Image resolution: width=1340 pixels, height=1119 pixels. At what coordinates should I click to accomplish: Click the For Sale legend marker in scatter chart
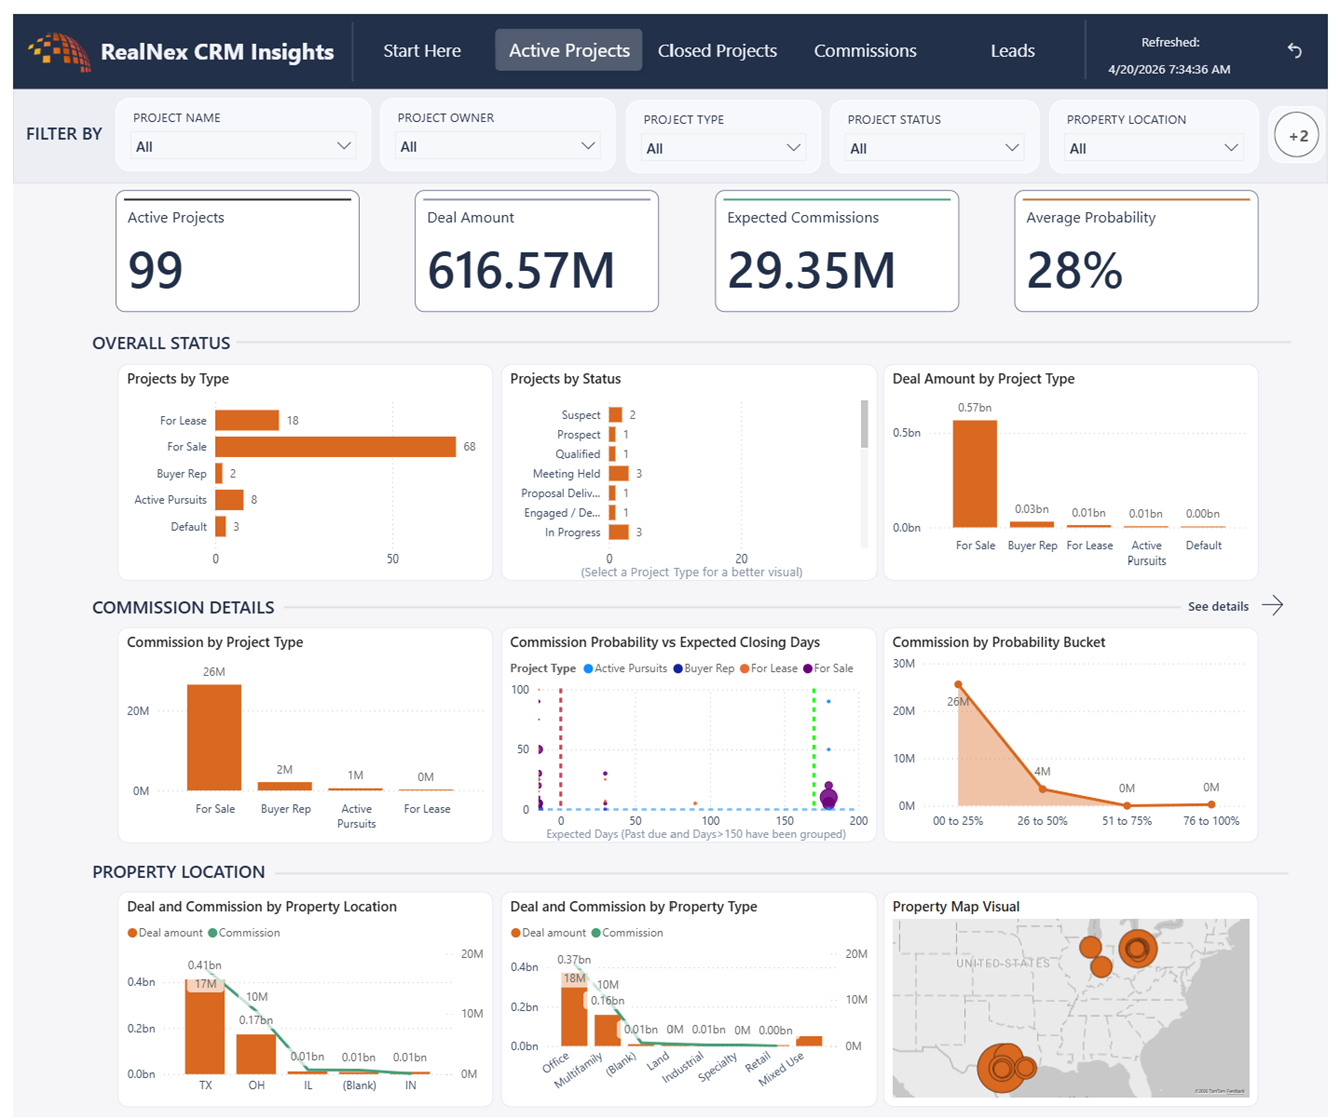pyautogui.click(x=808, y=669)
